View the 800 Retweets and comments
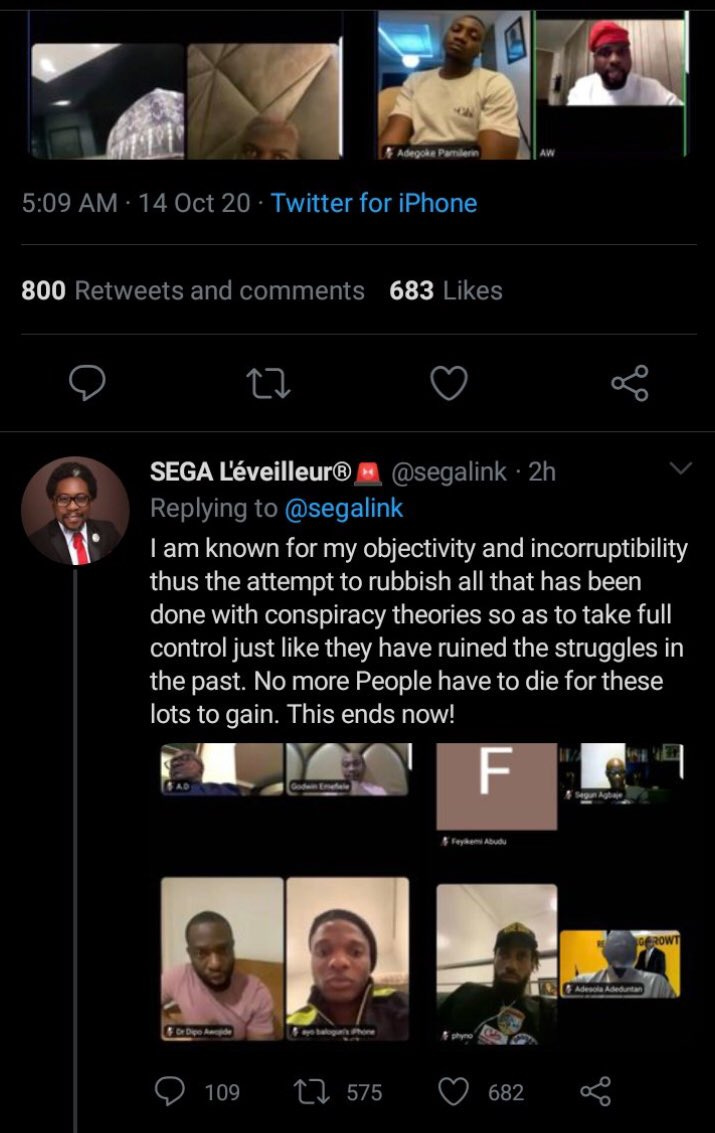Viewport: 715px width, 1133px height. click(x=193, y=291)
